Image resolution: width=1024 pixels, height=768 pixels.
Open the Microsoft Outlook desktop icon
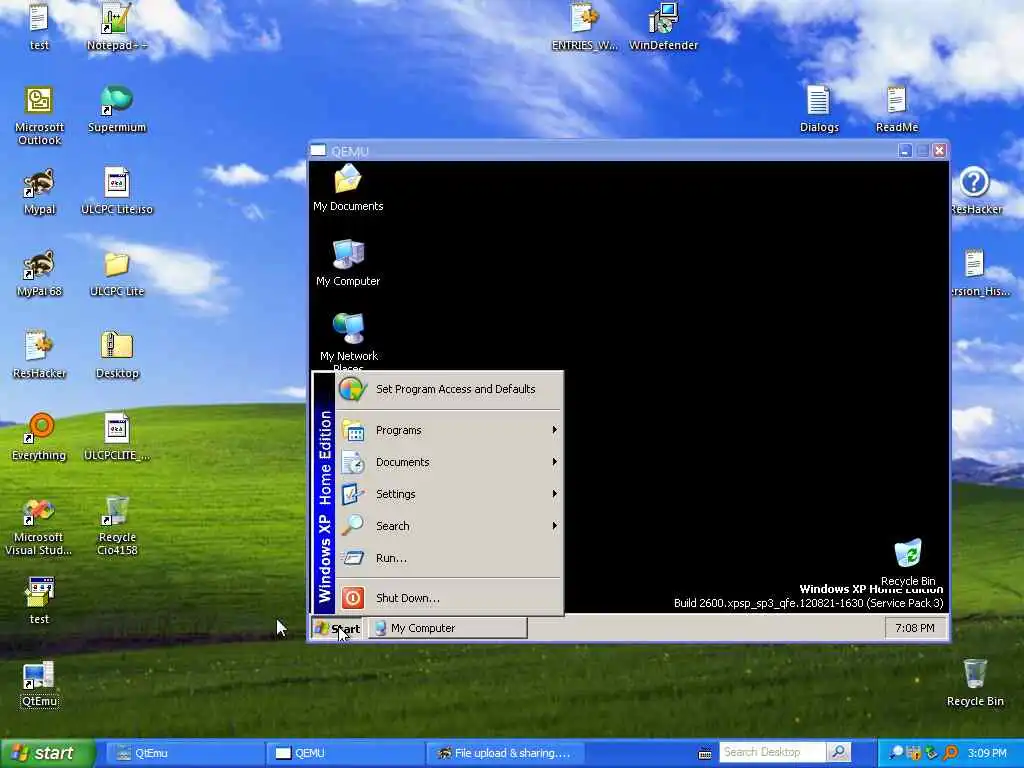point(39,116)
